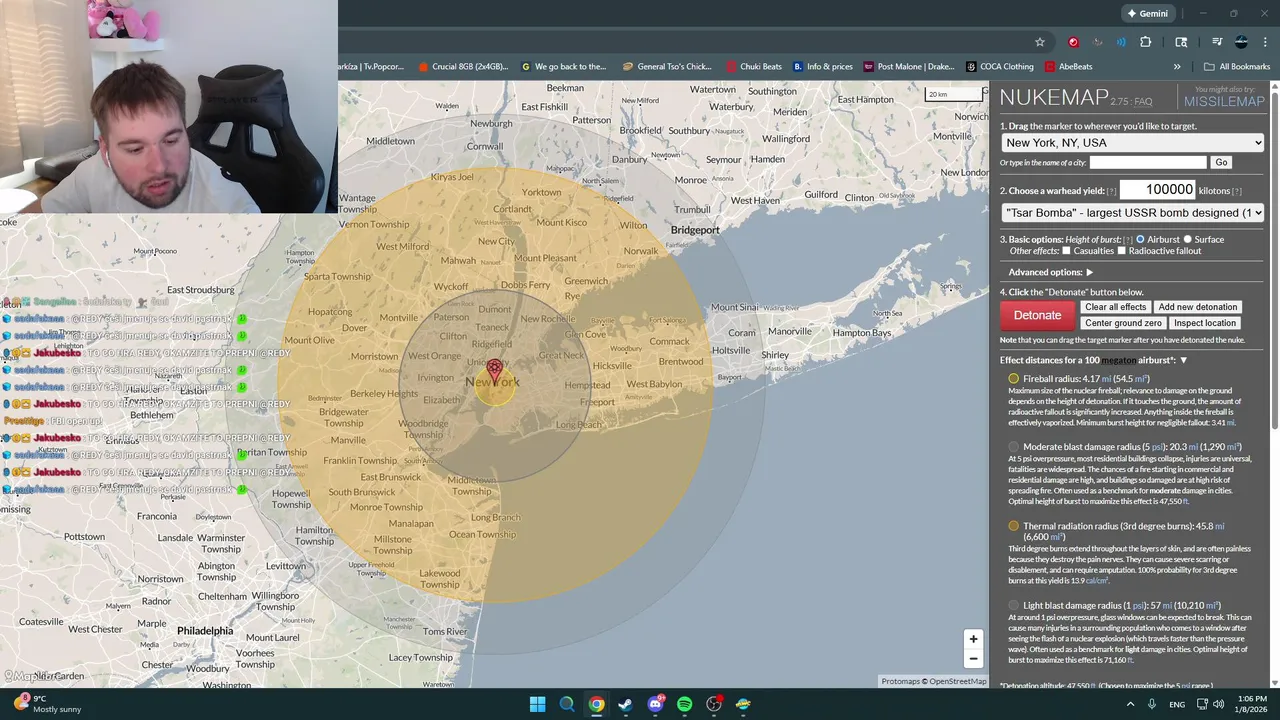This screenshot has height=720, width=1280.
Task: Click the kilotons help [?] link
Action: point(1237,192)
